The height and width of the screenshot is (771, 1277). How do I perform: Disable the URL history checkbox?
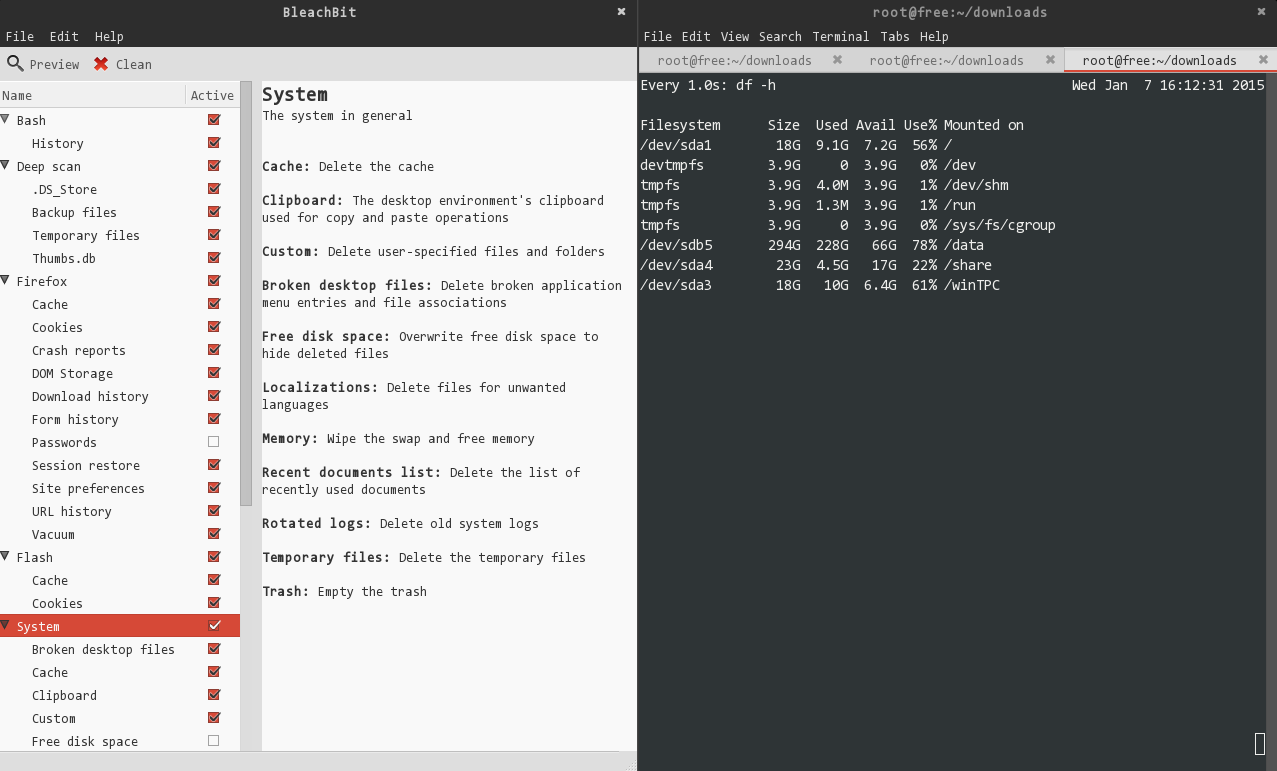click(213, 511)
